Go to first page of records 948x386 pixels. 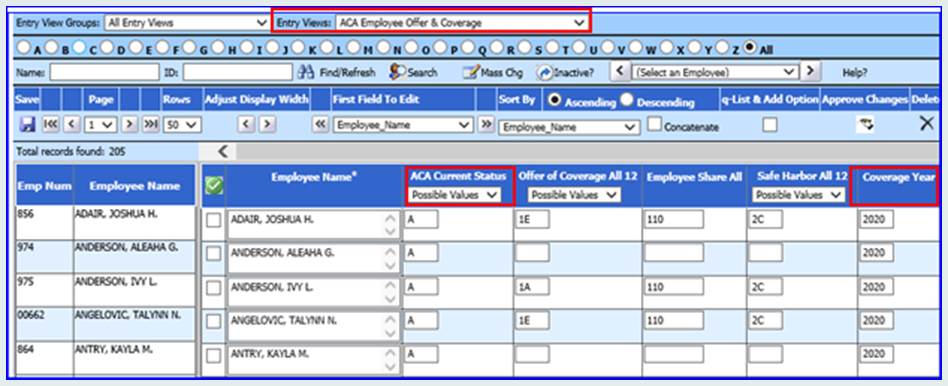pyautogui.click(x=51, y=125)
